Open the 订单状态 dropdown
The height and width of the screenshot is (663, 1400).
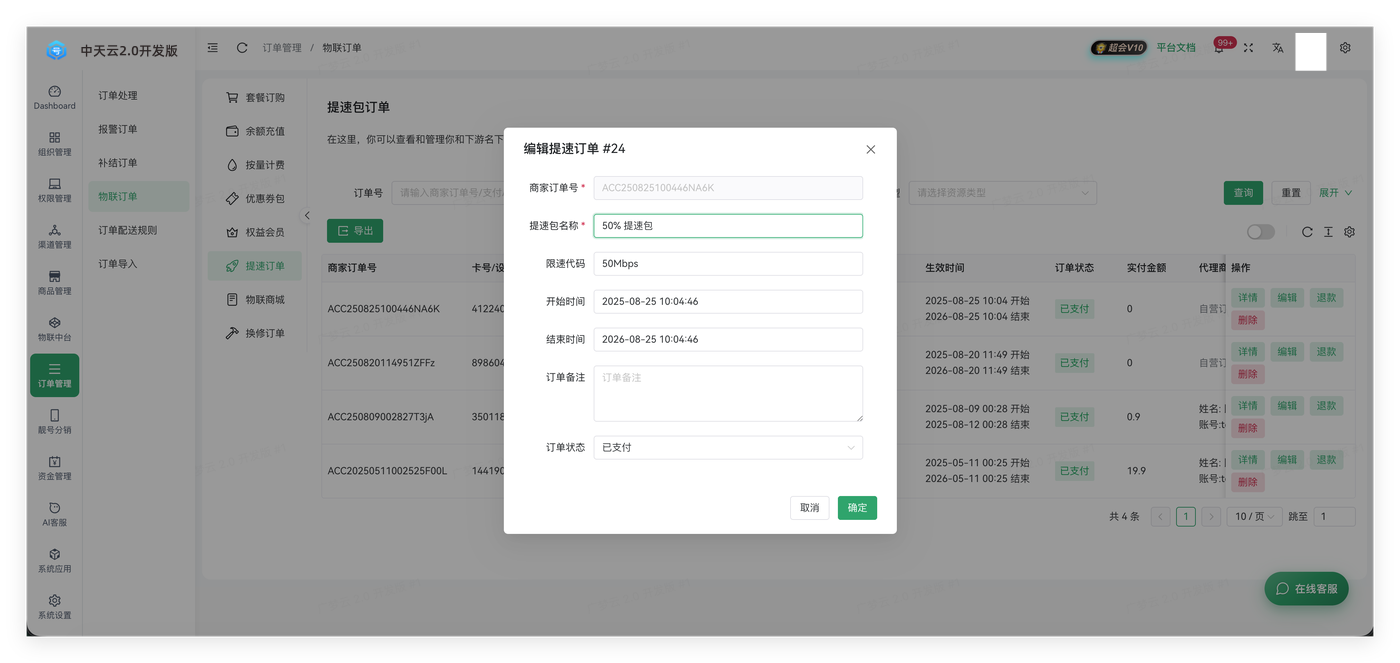(728, 448)
